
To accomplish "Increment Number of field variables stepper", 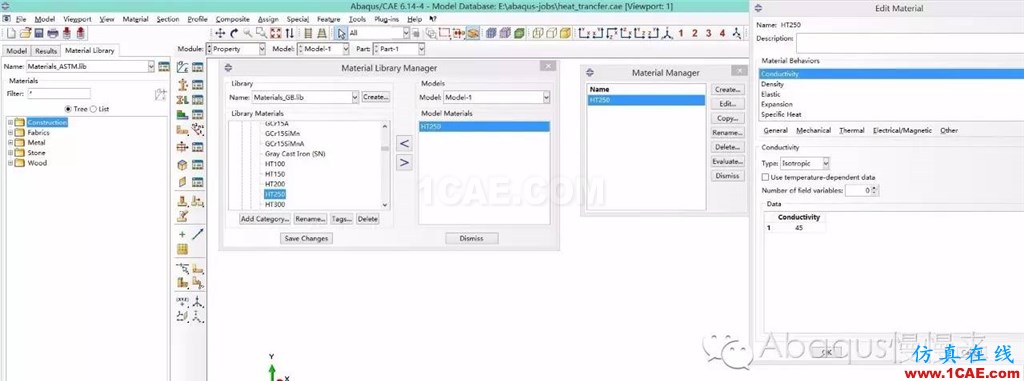I will click(x=875, y=188).
